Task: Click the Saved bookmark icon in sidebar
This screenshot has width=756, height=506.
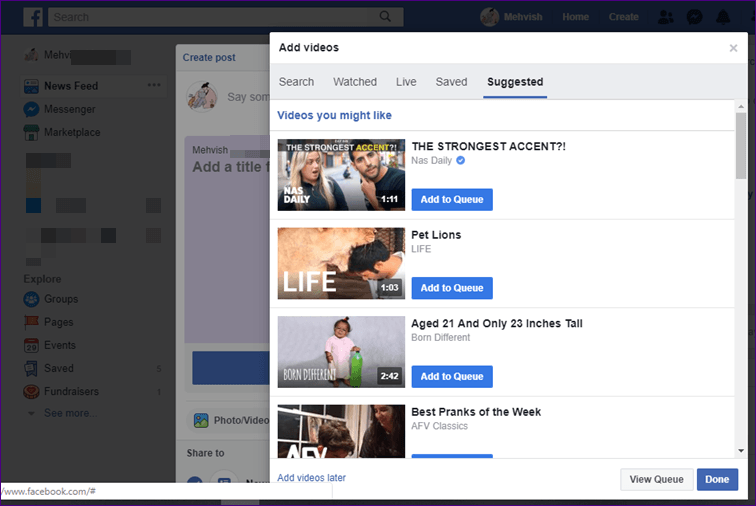Action: [x=31, y=369]
